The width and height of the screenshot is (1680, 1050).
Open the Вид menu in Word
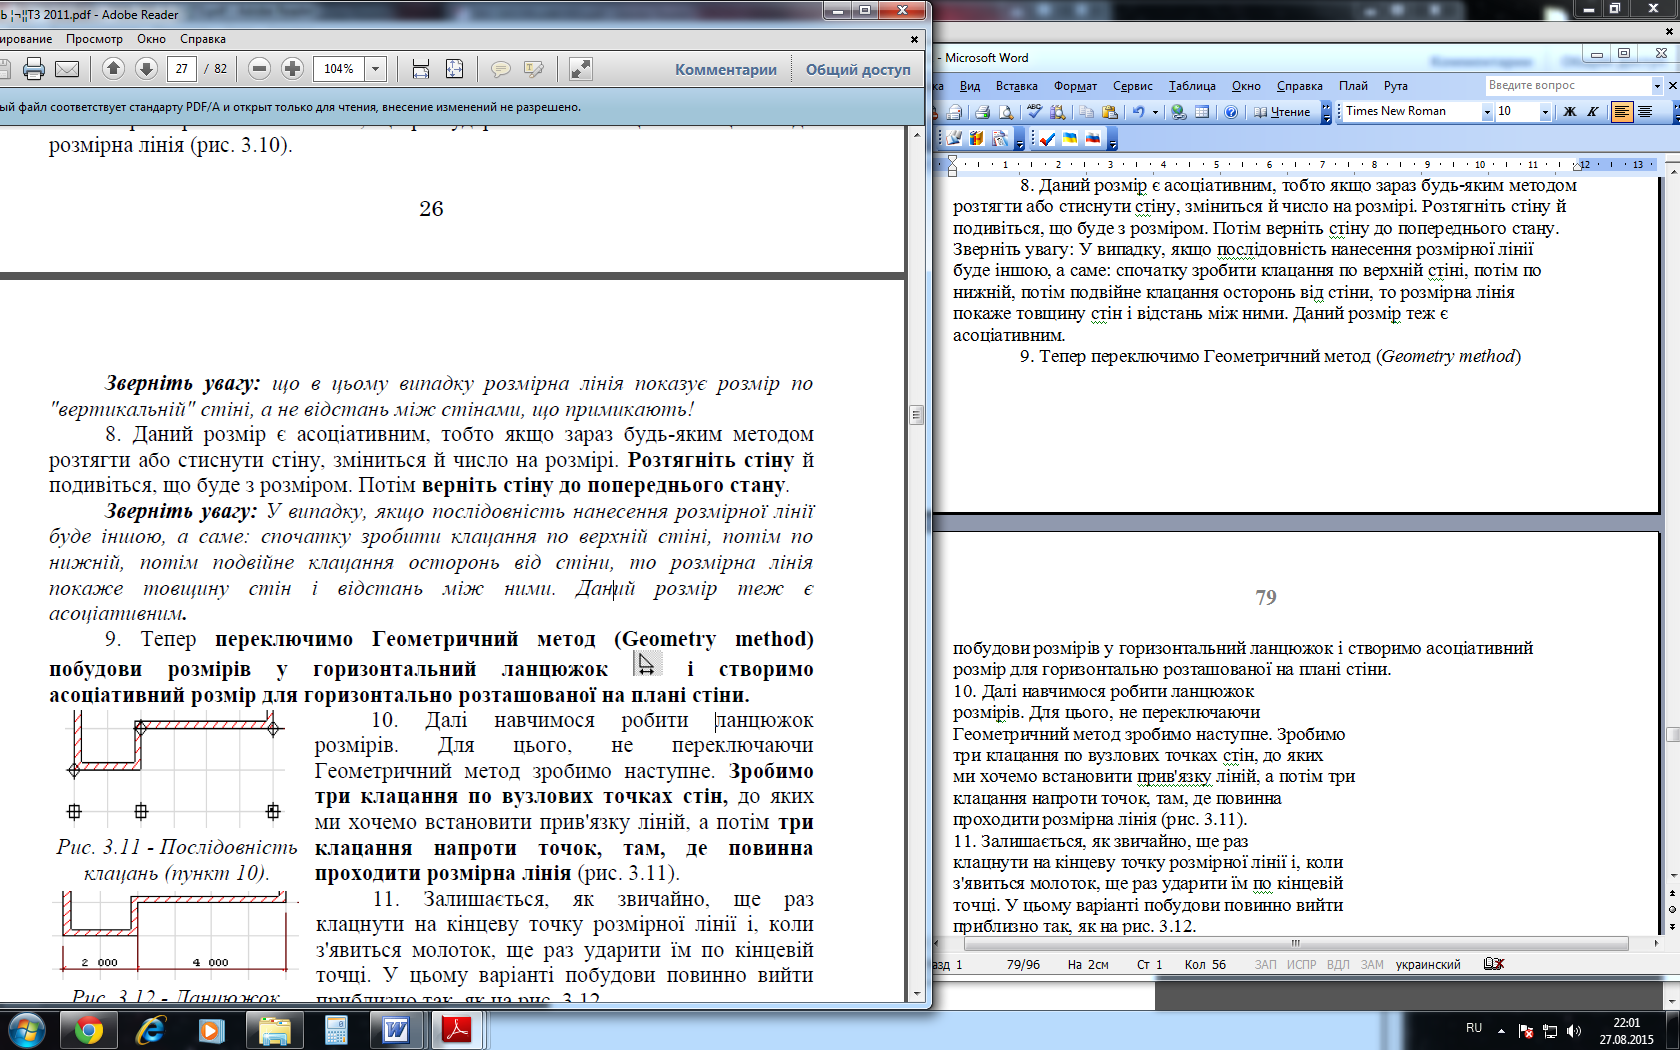pyautogui.click(x=970, y=86)
